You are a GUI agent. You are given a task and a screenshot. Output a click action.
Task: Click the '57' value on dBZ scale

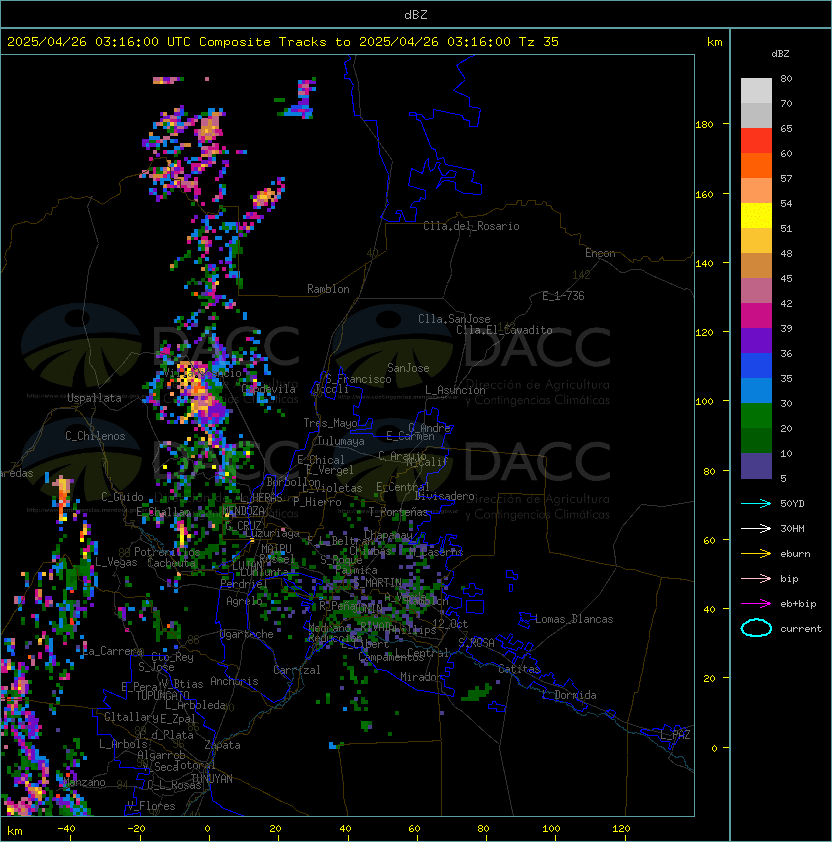click(x=786, y=178)
